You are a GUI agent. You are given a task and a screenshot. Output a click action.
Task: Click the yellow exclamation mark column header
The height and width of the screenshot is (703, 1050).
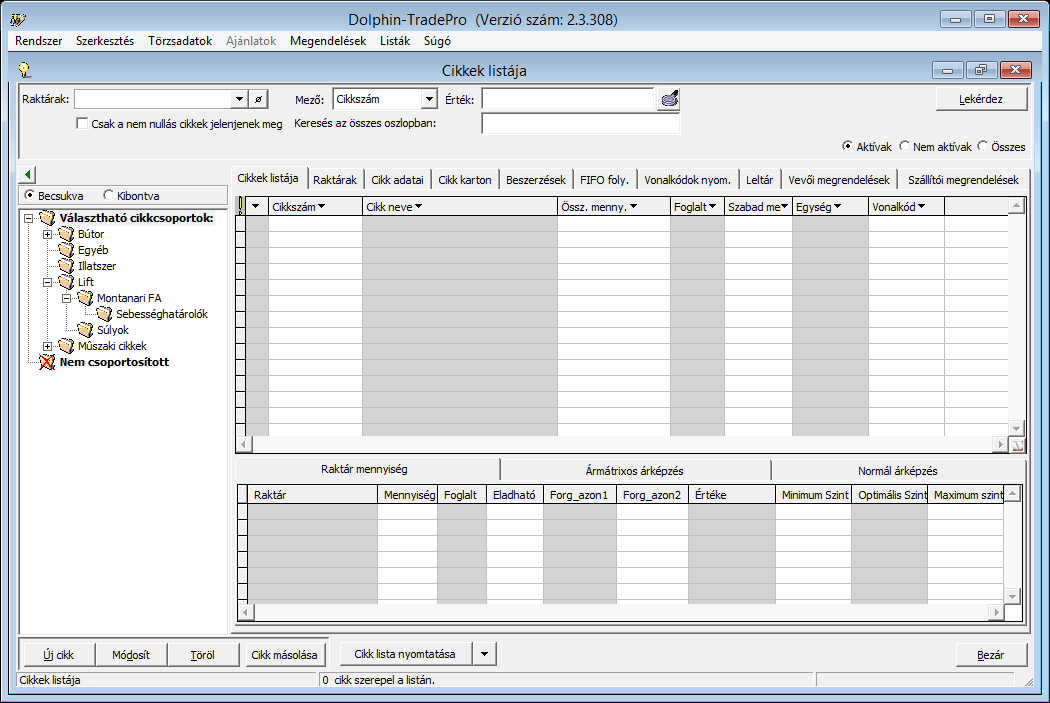pyautogui.click(x=240, y=206)
